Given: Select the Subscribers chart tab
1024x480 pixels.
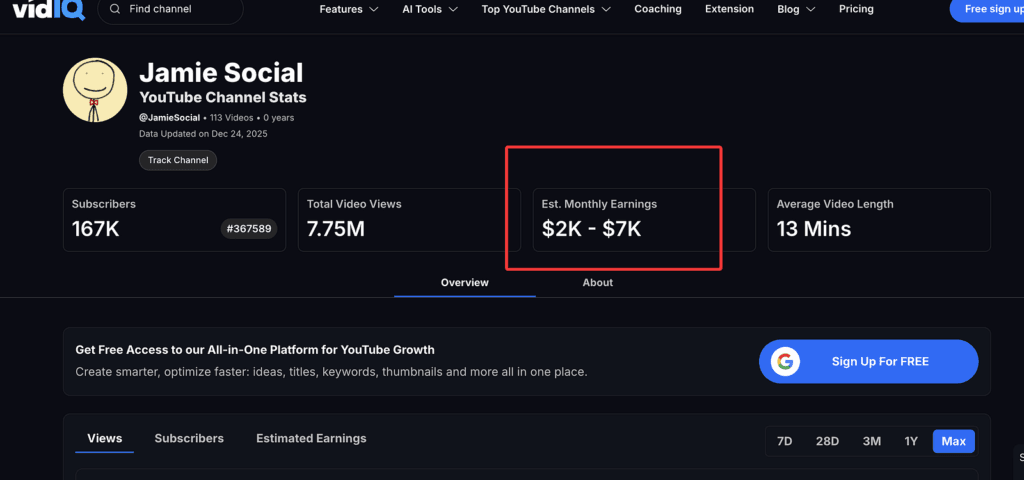Looking at the screenshot, I should pos(189,439).
